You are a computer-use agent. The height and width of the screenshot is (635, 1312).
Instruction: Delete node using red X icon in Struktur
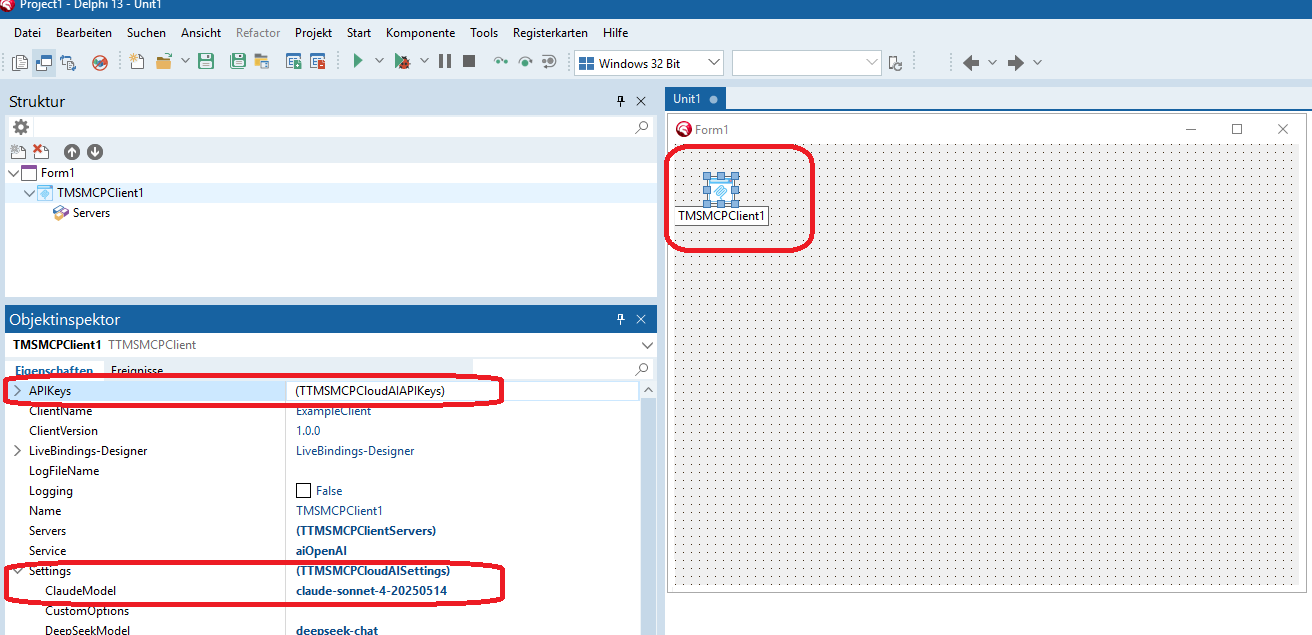tap(40, 151)
